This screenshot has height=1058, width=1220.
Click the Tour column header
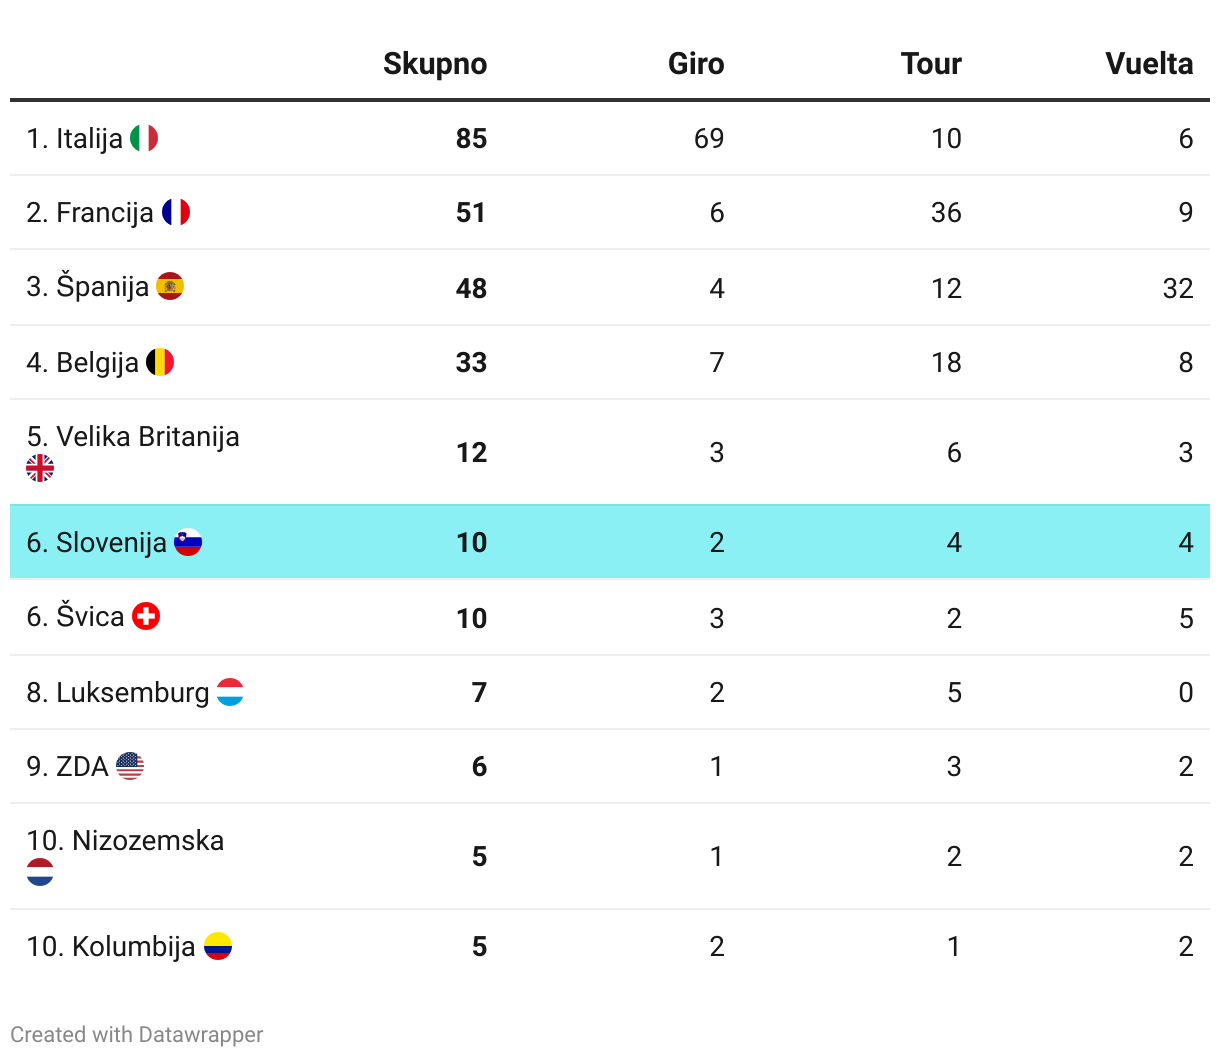(x=930, y=64)
